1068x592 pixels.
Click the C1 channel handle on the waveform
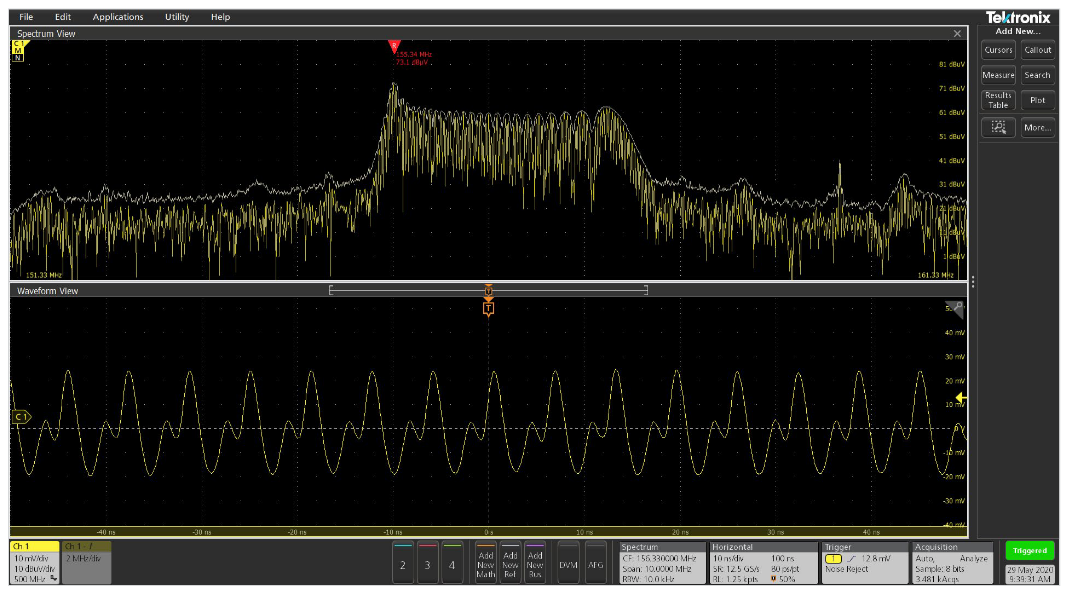point(20,416)
